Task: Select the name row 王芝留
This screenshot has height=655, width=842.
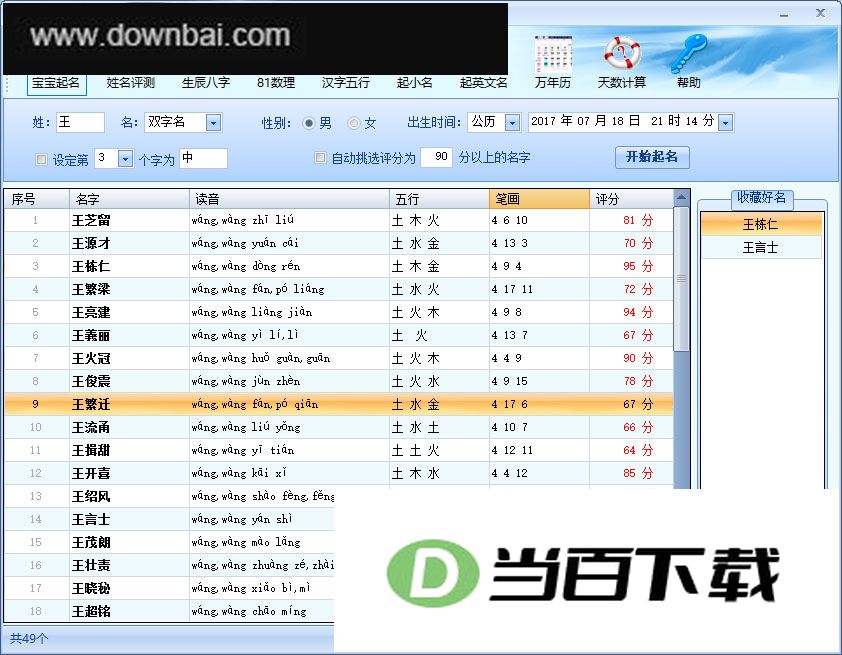Action: 339,220
